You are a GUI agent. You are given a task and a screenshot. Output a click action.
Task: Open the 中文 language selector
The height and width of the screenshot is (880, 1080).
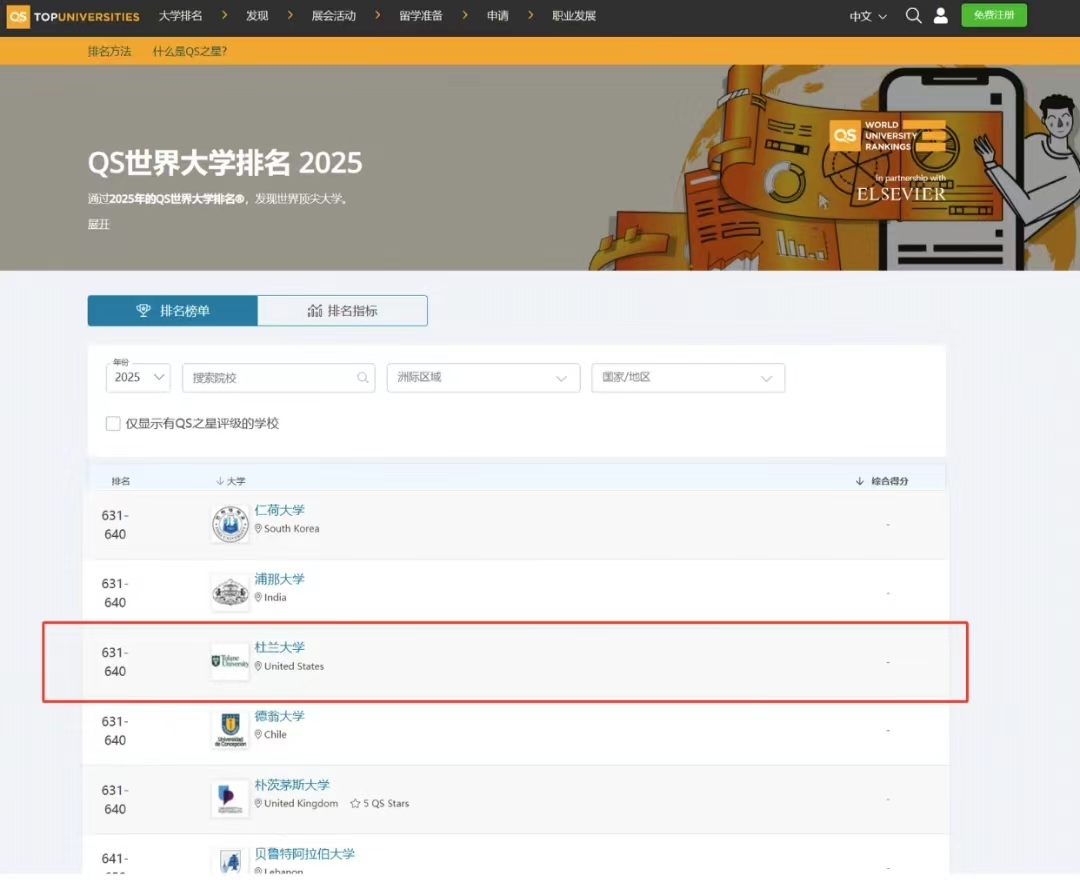tap(868, 17)
